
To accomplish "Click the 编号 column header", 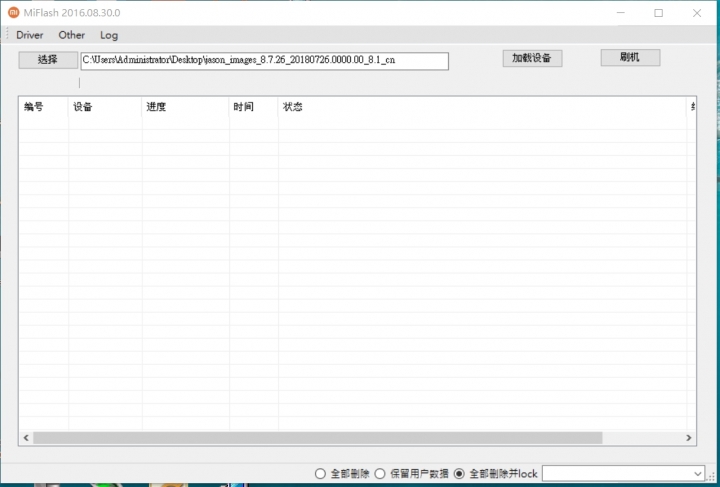I will point(44,107).
